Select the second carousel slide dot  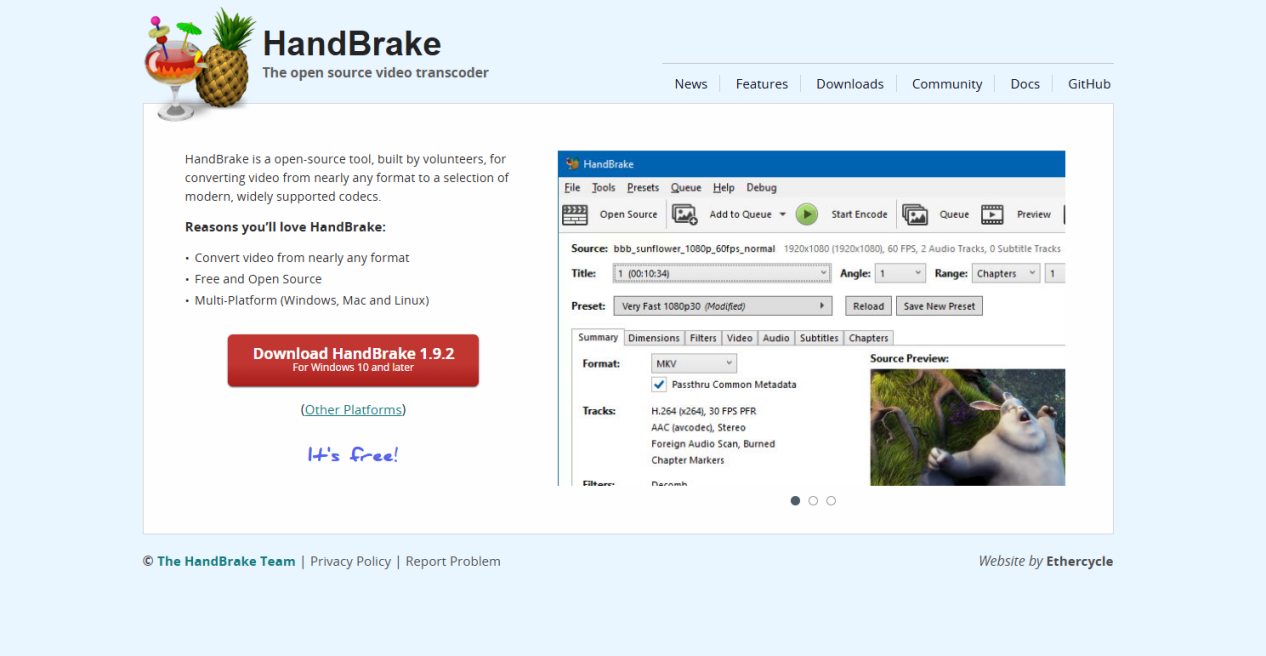tap(813, 501)
